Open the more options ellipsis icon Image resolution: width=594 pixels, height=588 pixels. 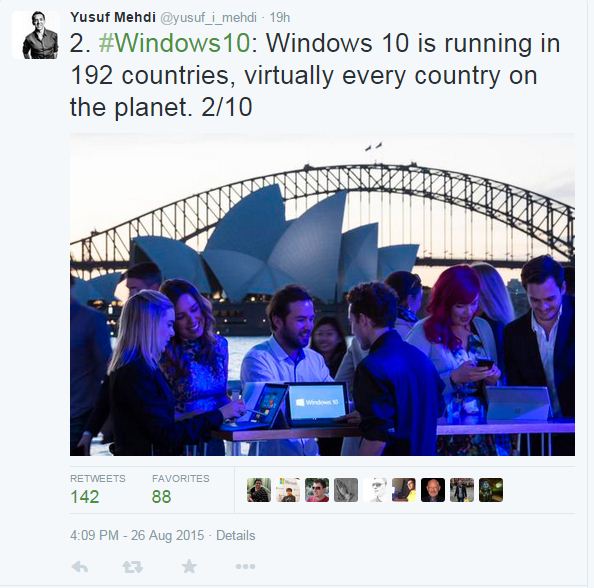pos(245,567)
